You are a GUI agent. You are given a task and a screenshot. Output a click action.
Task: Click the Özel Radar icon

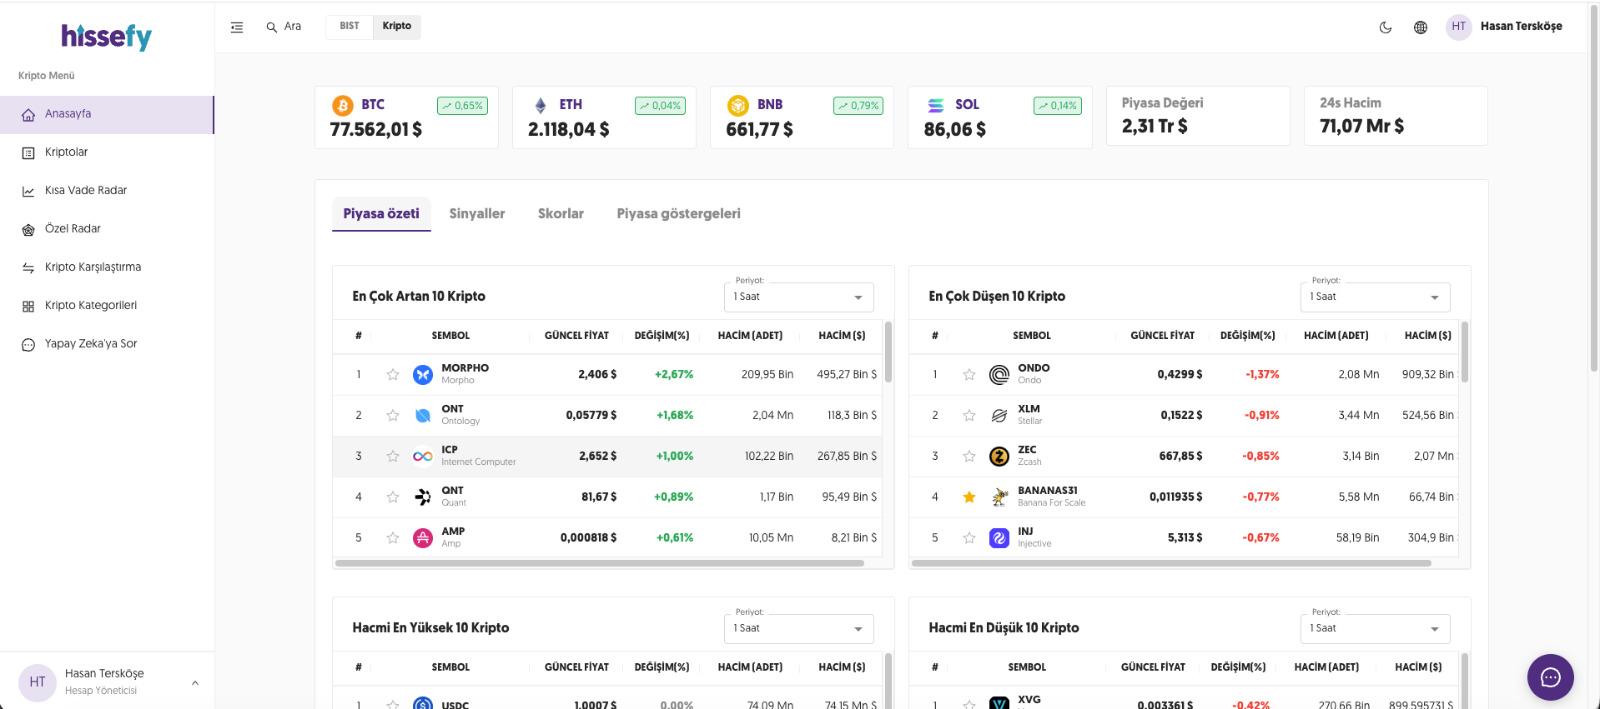point(28,230)
